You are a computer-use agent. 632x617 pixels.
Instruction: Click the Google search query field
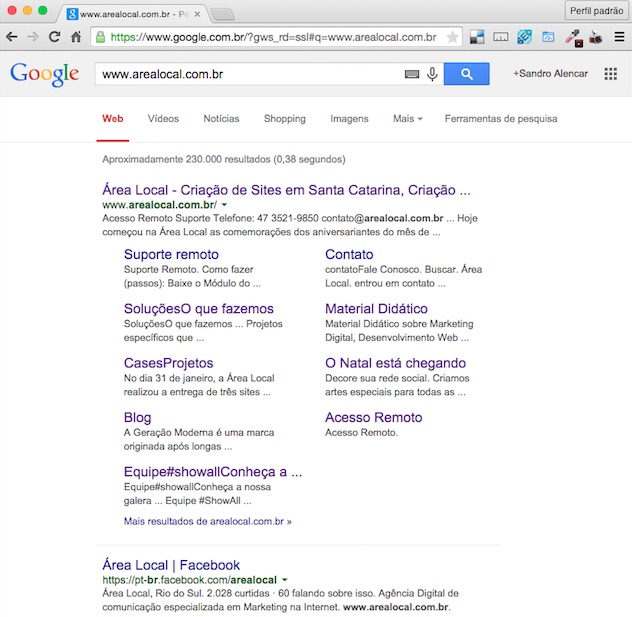click(250, 74)
